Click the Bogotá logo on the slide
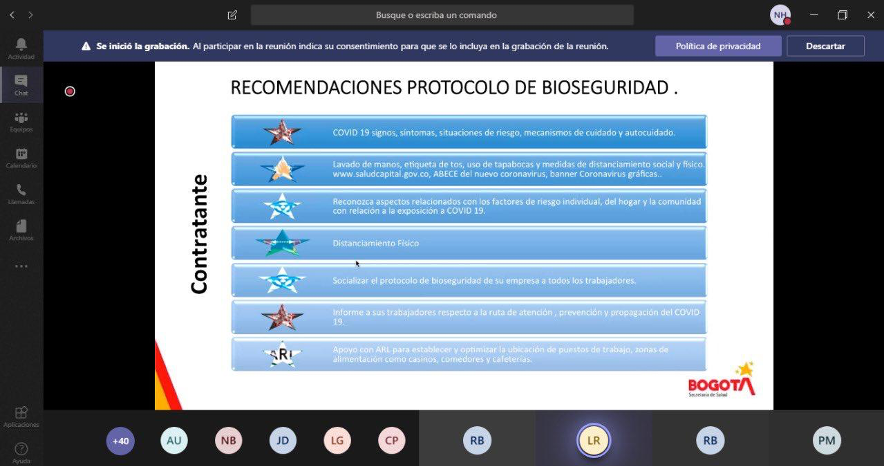Viewport: 884px width, 466px height. pos(722,380)
